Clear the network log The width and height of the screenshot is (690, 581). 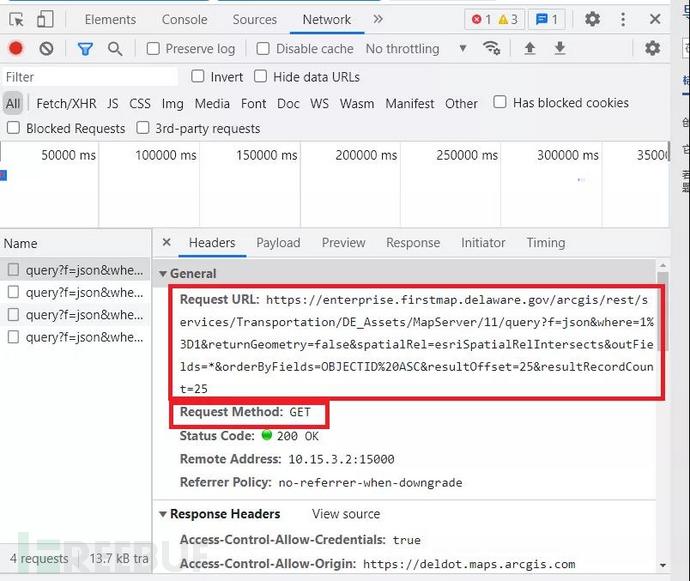tap(46, 48)
